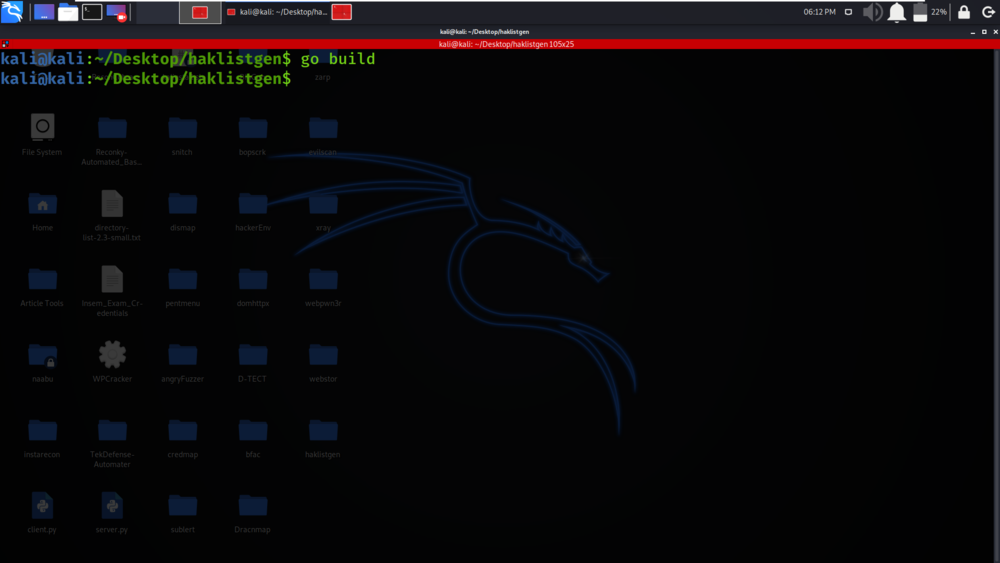Open the screen recorder launcher in the panel

pyautogui.click(x=116, y=12)
